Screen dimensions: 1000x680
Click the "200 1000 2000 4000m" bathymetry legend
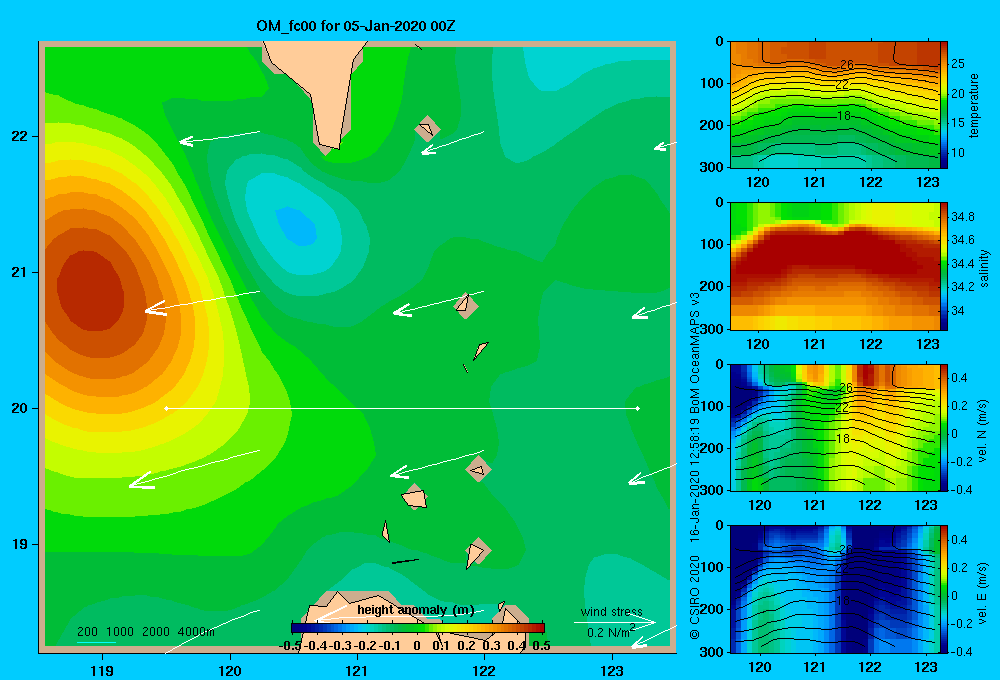[146, 632]
